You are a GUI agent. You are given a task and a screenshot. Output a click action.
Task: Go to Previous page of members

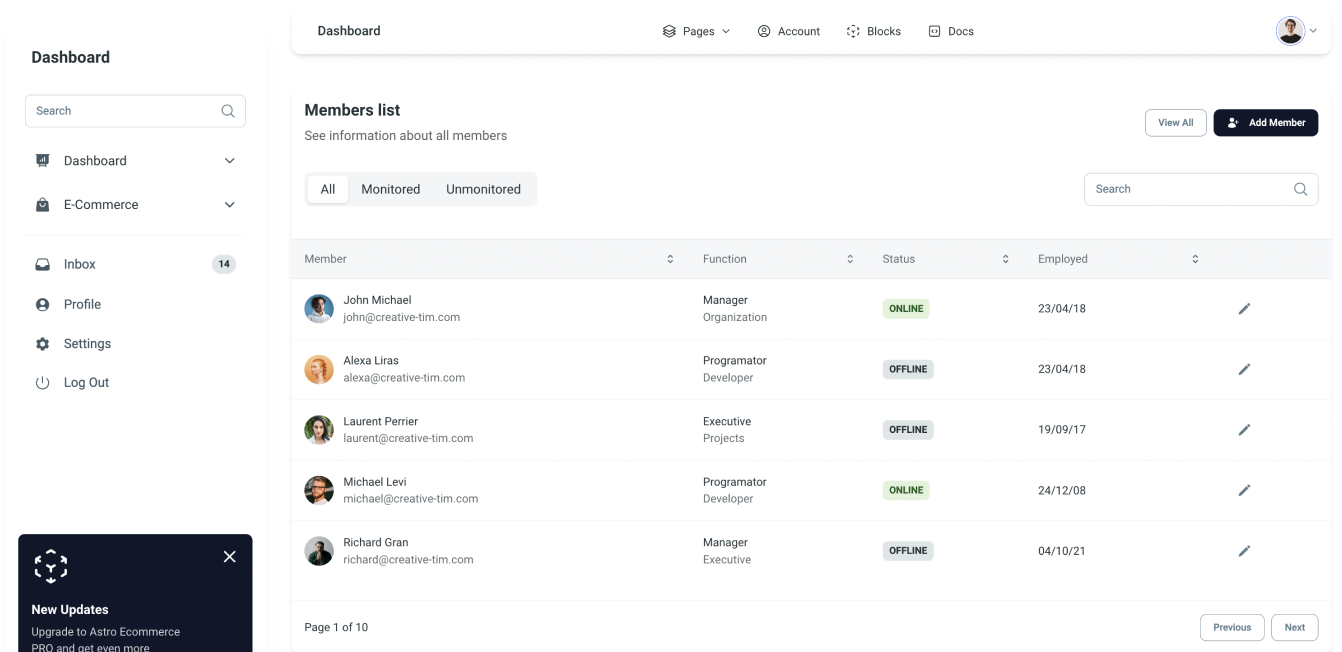(x=1232, y=628)
